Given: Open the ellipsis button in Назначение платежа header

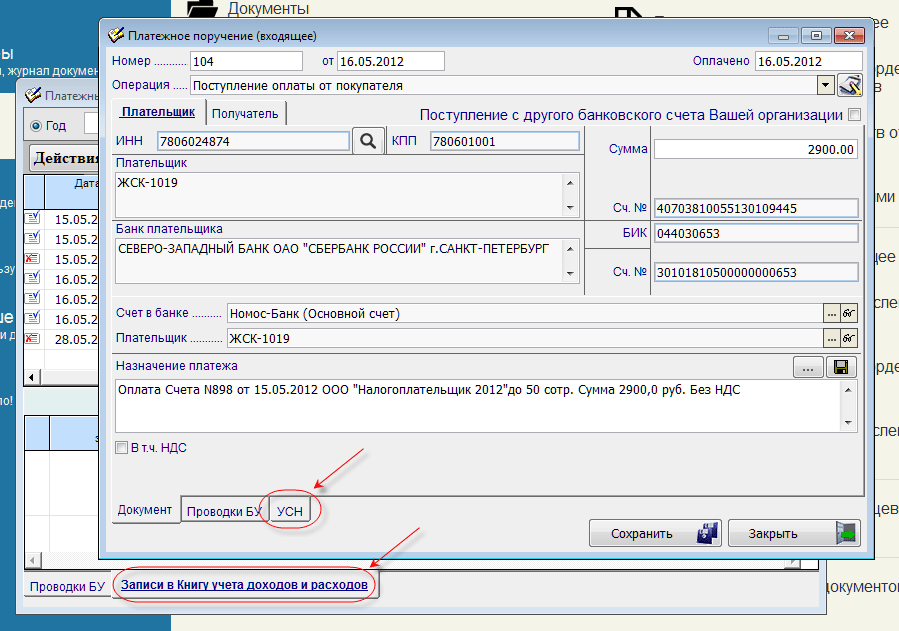Looking at the screenshot, I should [808, 367].
